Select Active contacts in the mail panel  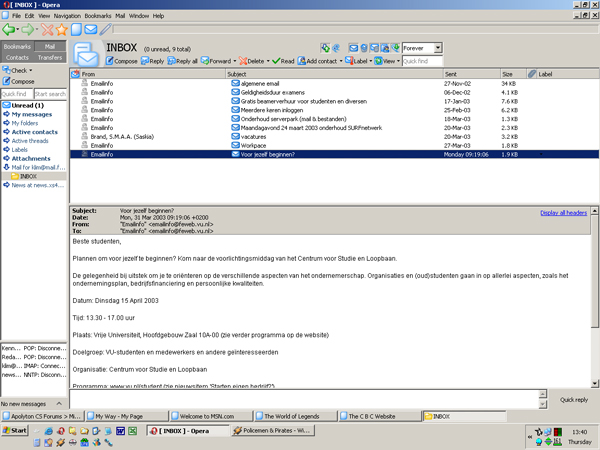tap(34, 132)
